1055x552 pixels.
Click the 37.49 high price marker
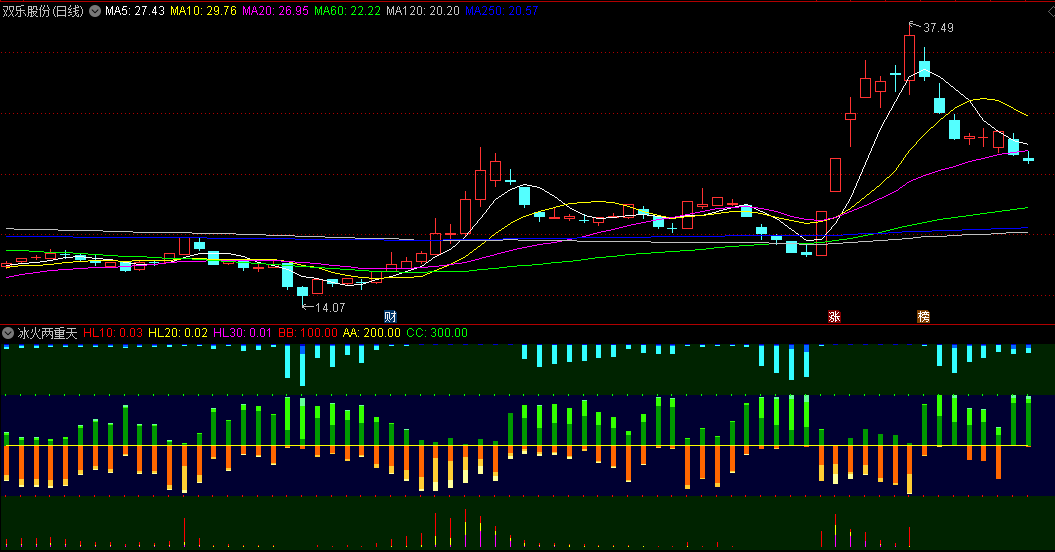pyautogui.click(x=938, y=28)
